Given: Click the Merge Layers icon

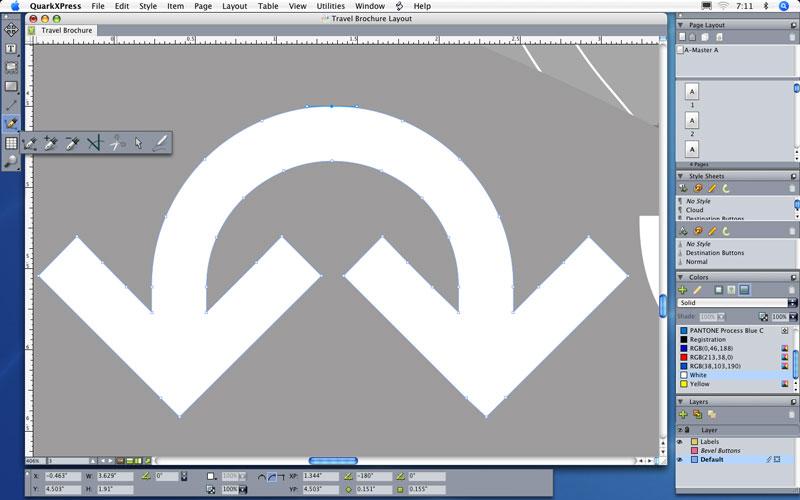Looking at the screenshot, I should [x=712, y=414].
